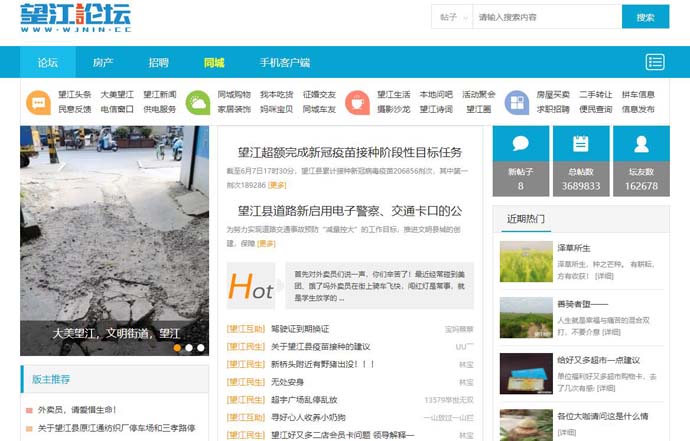Image resolution: width=690 pixels, height=441 pixels.
Task: Open the 同城购物 link
Action: point(234,94)
